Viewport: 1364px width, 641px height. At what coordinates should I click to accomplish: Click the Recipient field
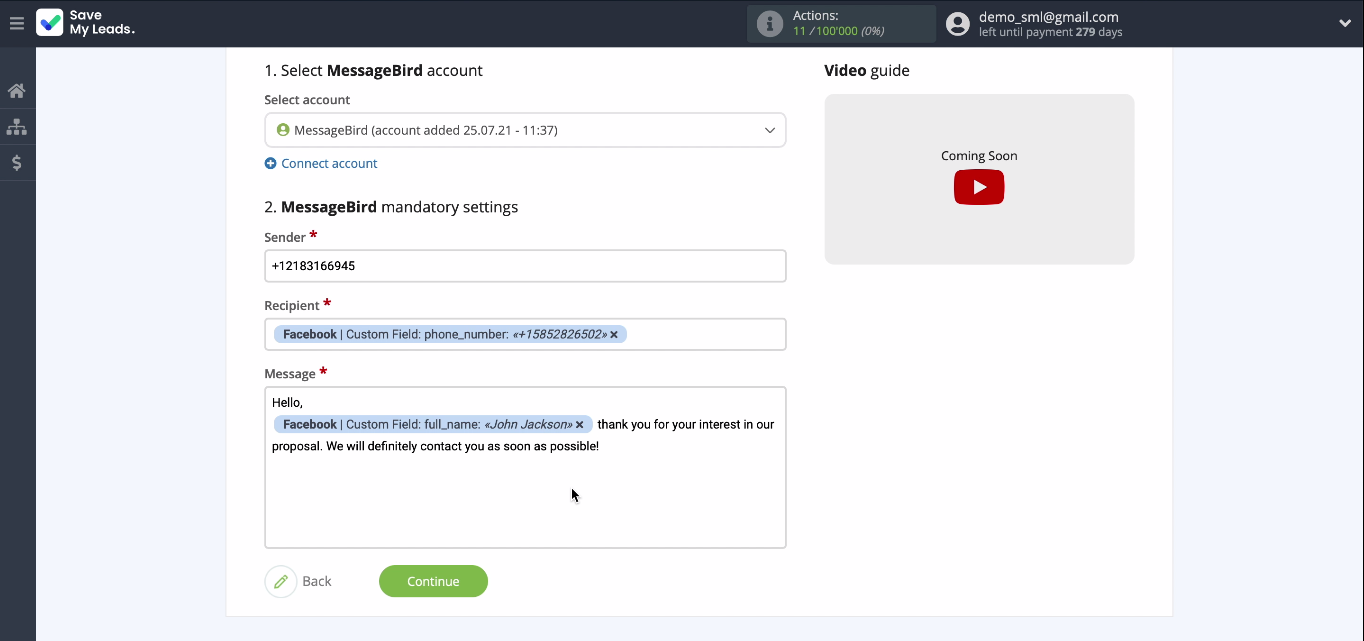point(525,334)
